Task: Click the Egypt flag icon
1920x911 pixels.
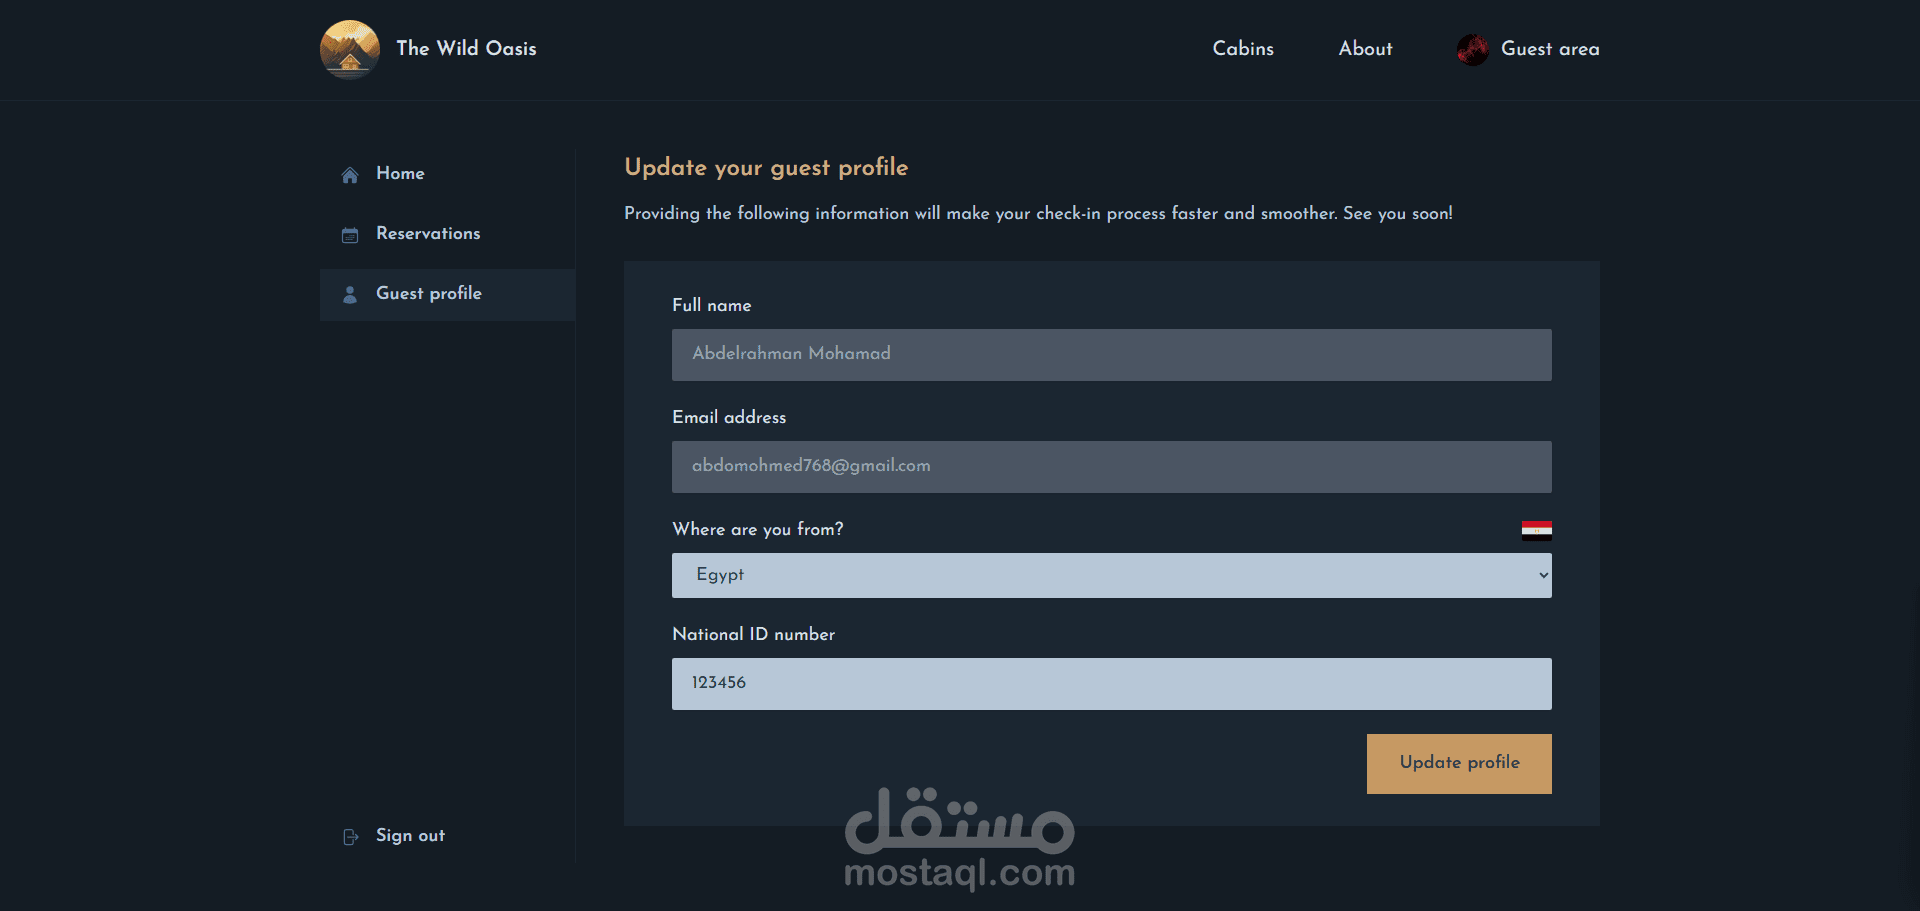Action: [1536, 530]
